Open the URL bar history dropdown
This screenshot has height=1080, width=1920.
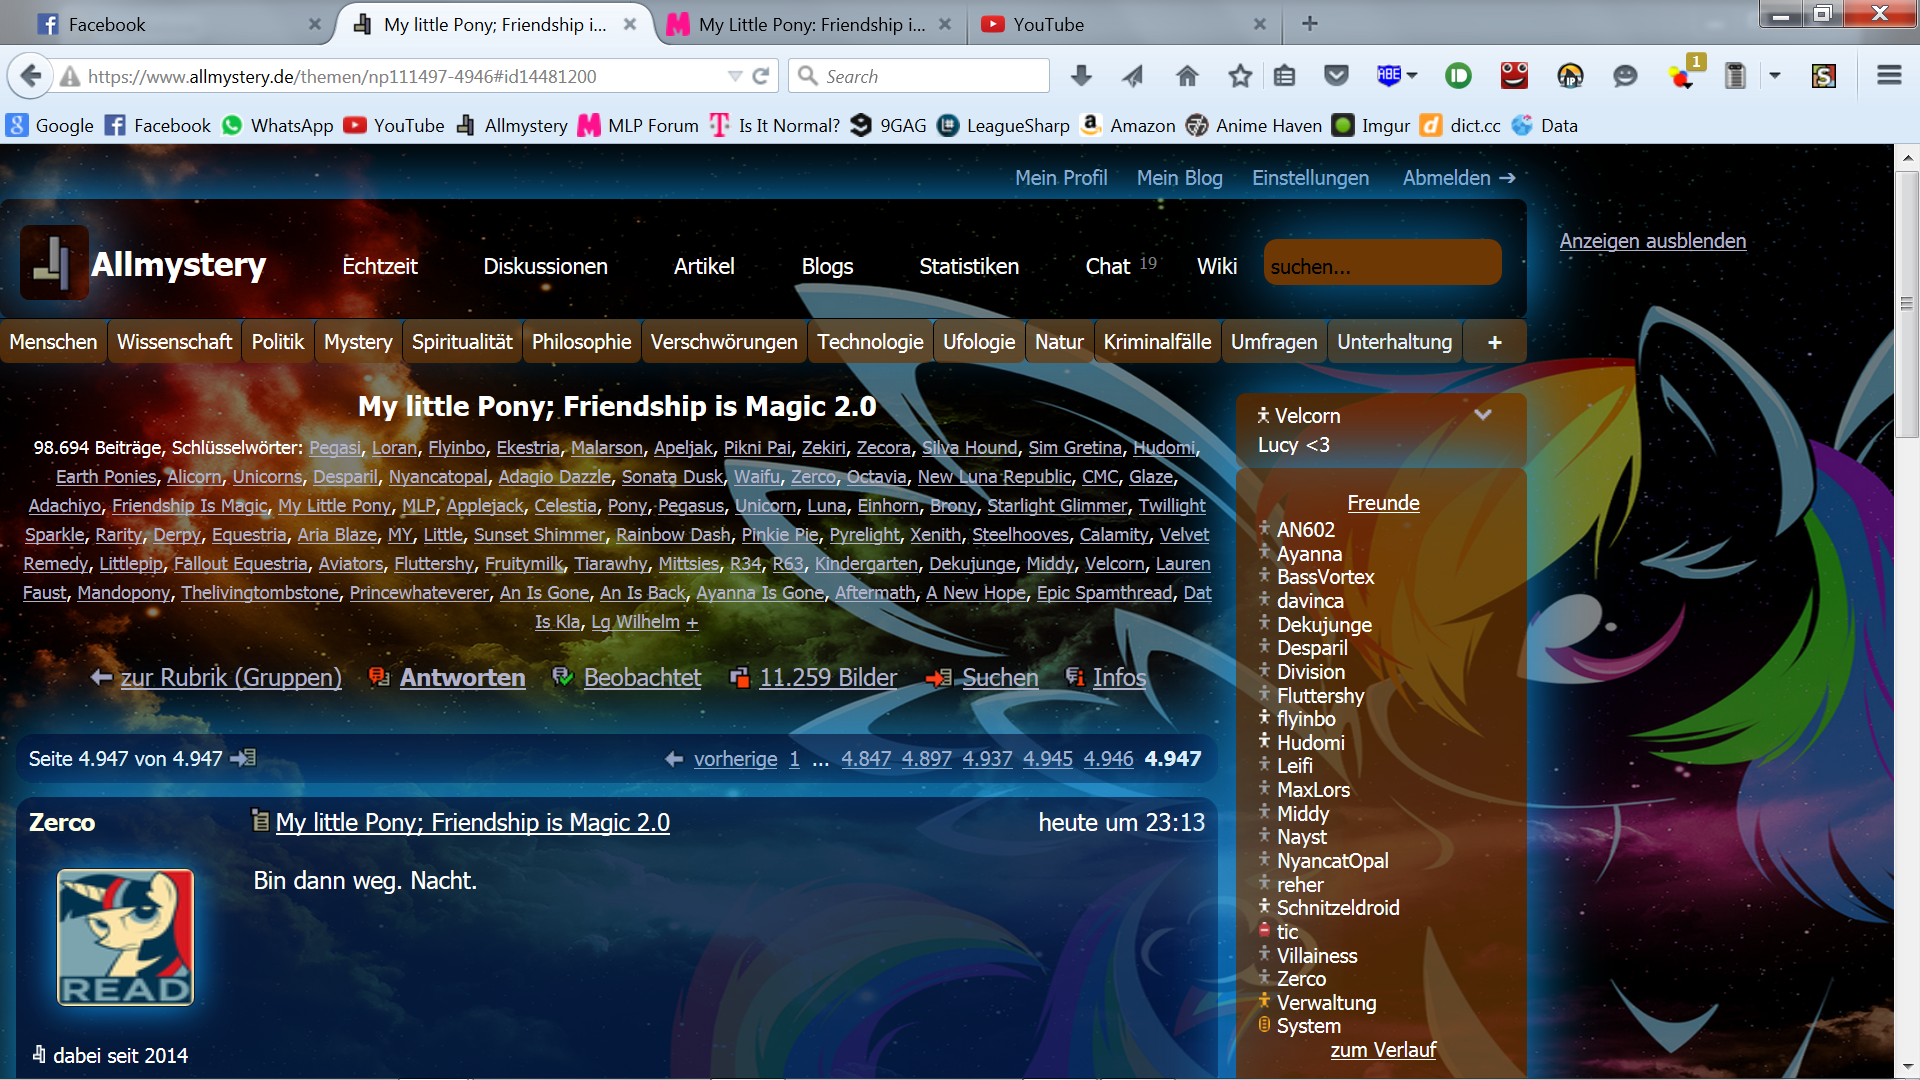[x=735, y=76]
